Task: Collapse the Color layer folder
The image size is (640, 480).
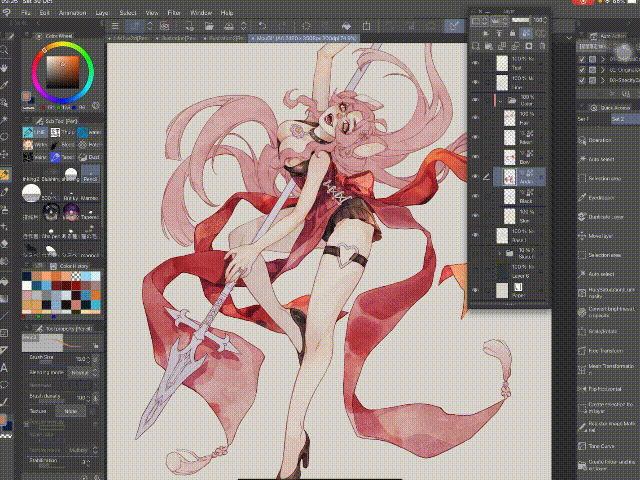Action: click(500, 100)
